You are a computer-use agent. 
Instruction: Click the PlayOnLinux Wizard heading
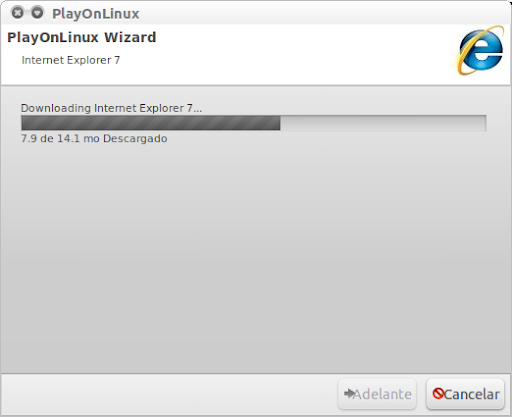[x=82, y=37]
